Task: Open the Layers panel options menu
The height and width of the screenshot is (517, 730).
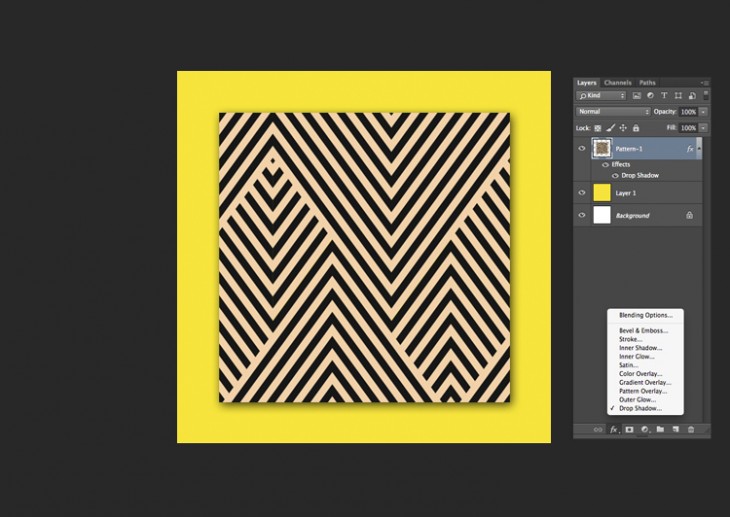Action: click(x=705, y=83)
